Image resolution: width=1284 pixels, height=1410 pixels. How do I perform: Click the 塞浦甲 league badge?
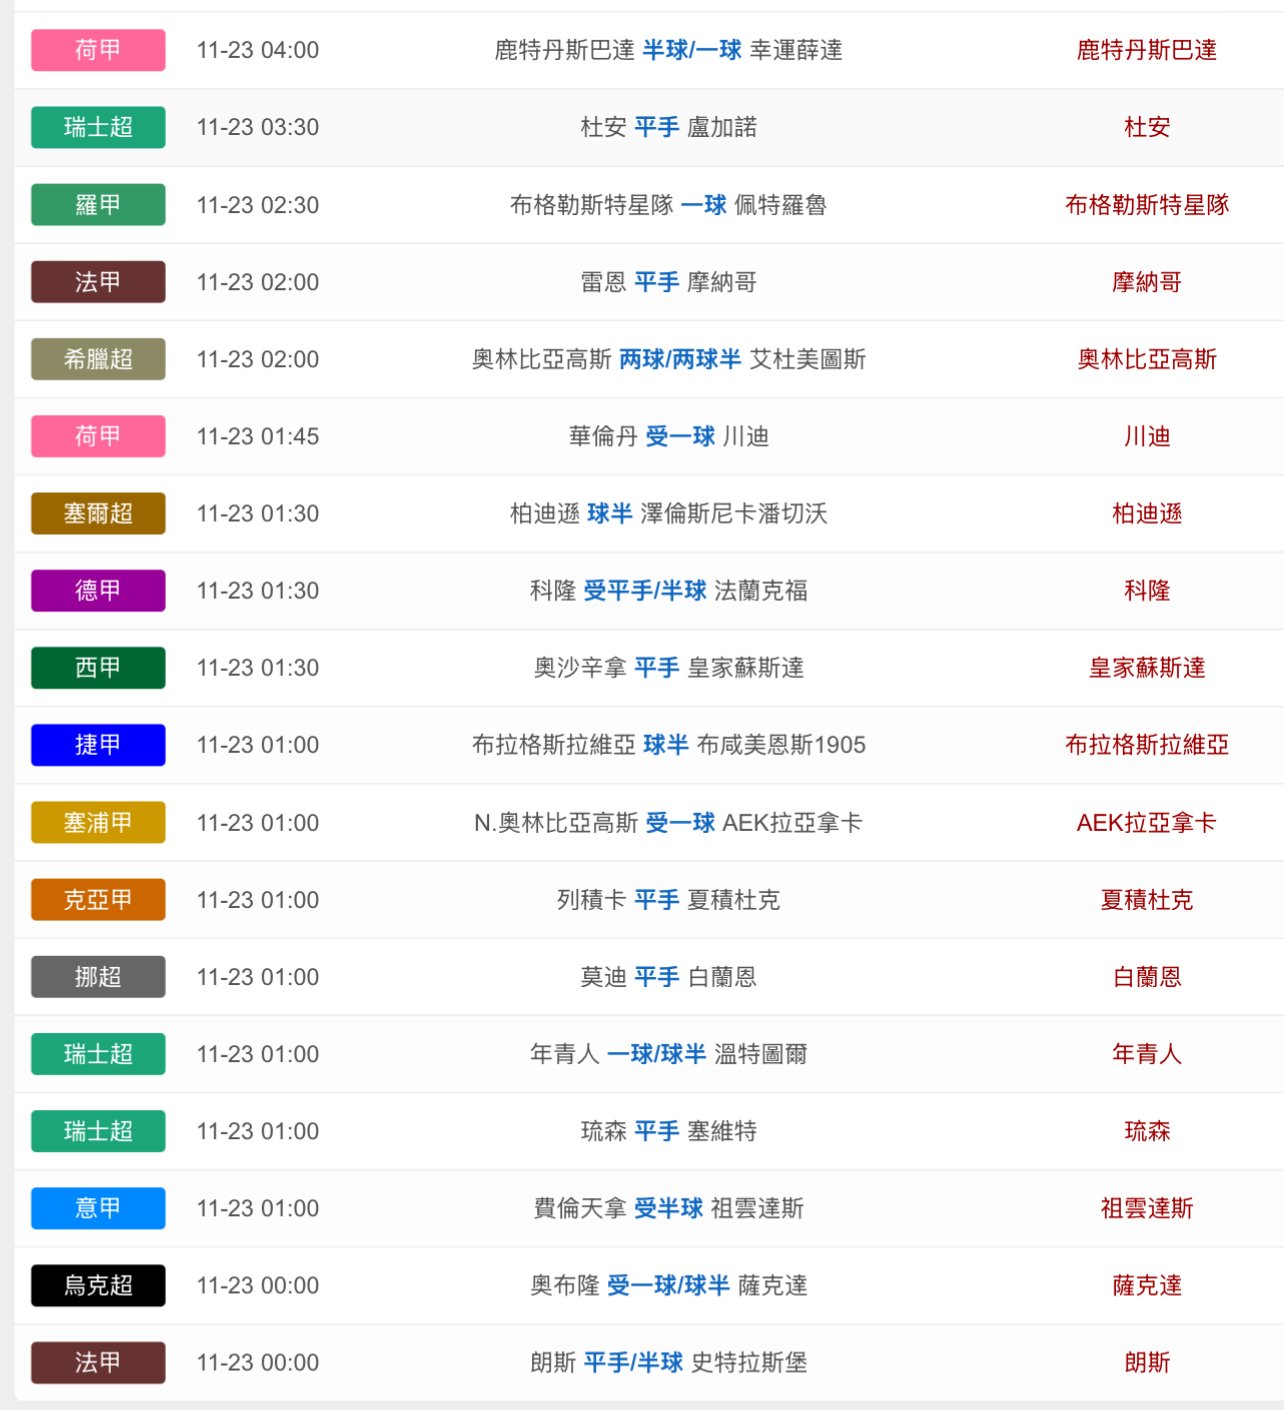[98, 823]
